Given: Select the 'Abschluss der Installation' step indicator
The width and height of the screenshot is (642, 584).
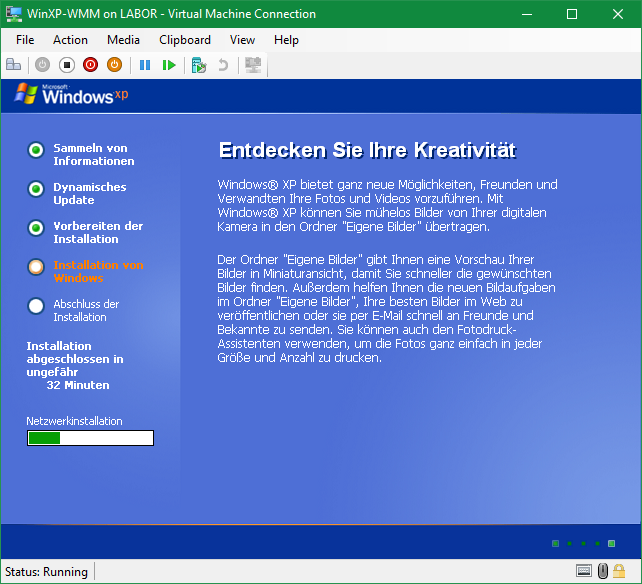Looking at the screenshot, I should click(36, 306).
